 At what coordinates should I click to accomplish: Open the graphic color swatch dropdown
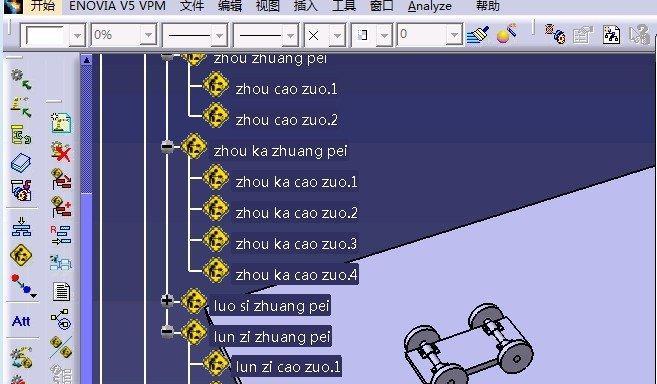77,35
